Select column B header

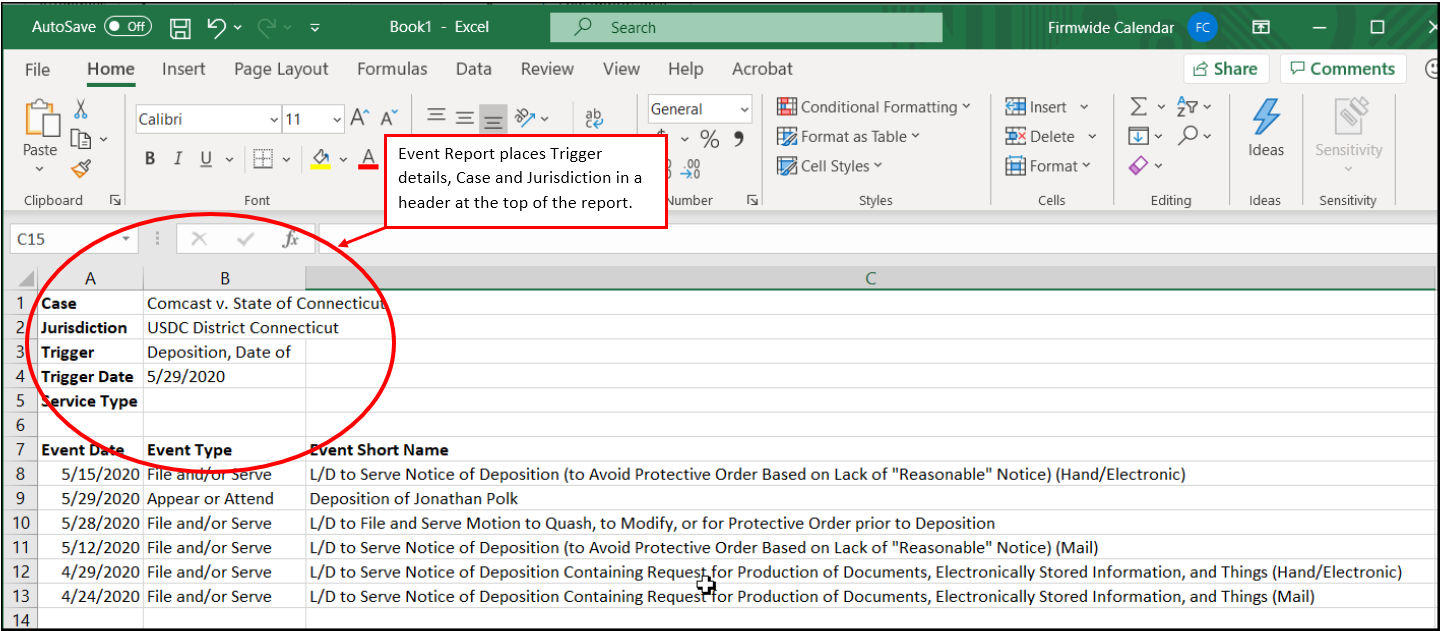coord(225,279)
